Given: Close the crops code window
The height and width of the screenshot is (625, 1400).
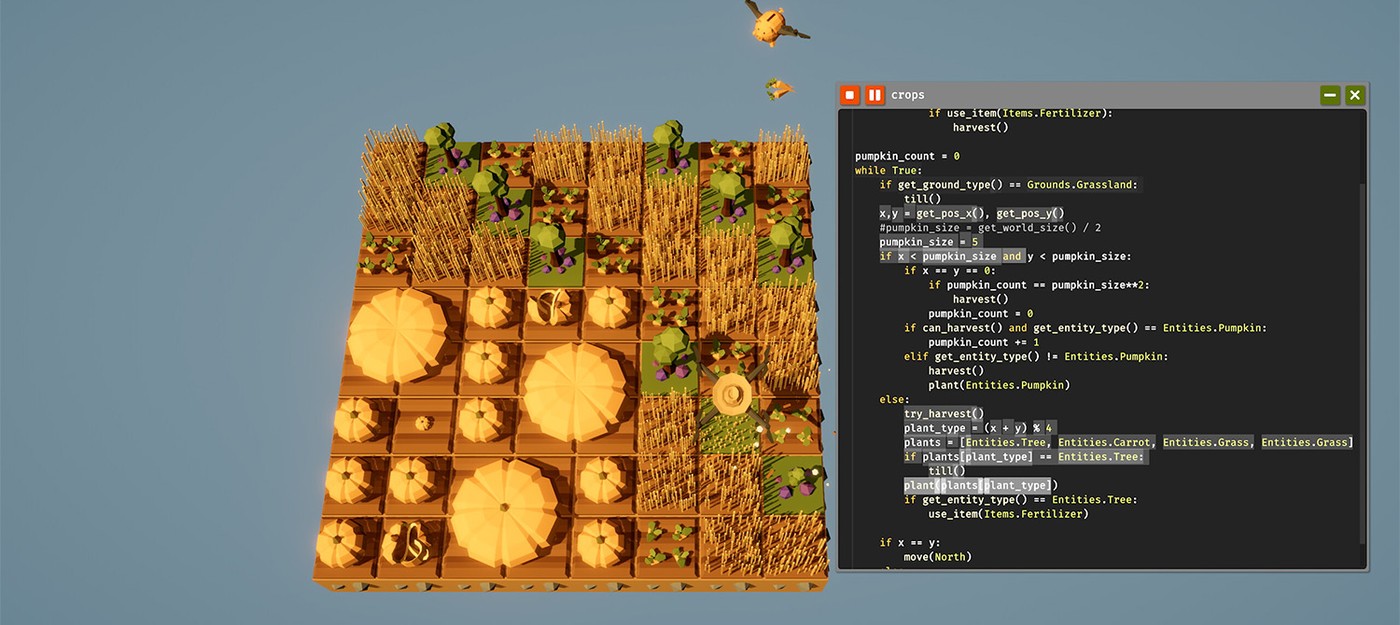Looking at the screenshot, I should pyautogui.click(x=1355, y=95).
